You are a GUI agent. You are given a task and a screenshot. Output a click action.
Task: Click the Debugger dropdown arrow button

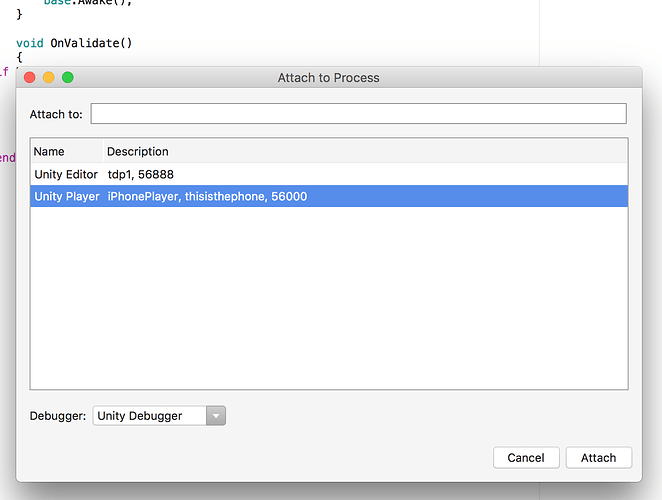tap(216, 416)
